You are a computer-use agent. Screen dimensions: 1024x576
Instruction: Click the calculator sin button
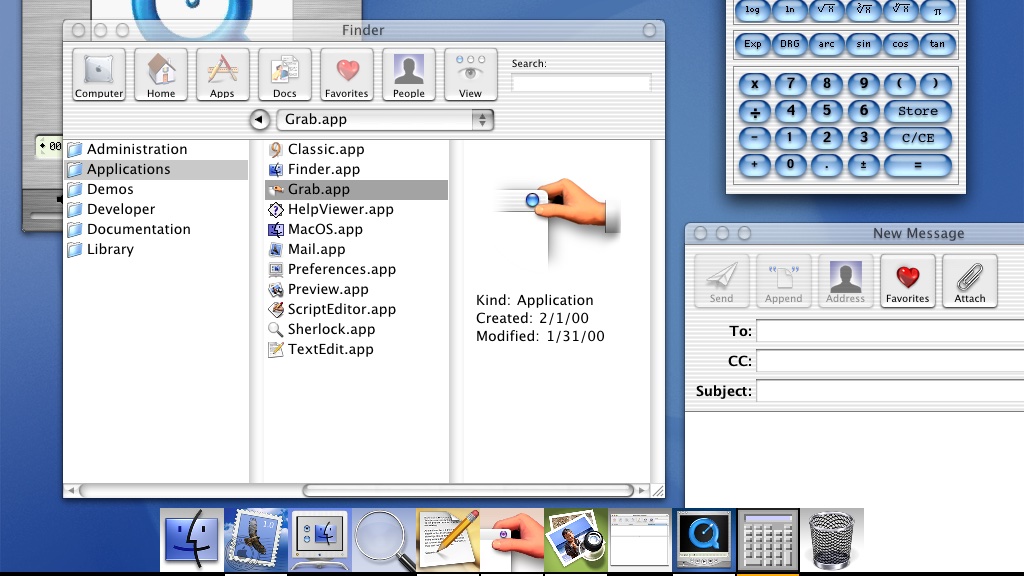click(x=863, y=44)
